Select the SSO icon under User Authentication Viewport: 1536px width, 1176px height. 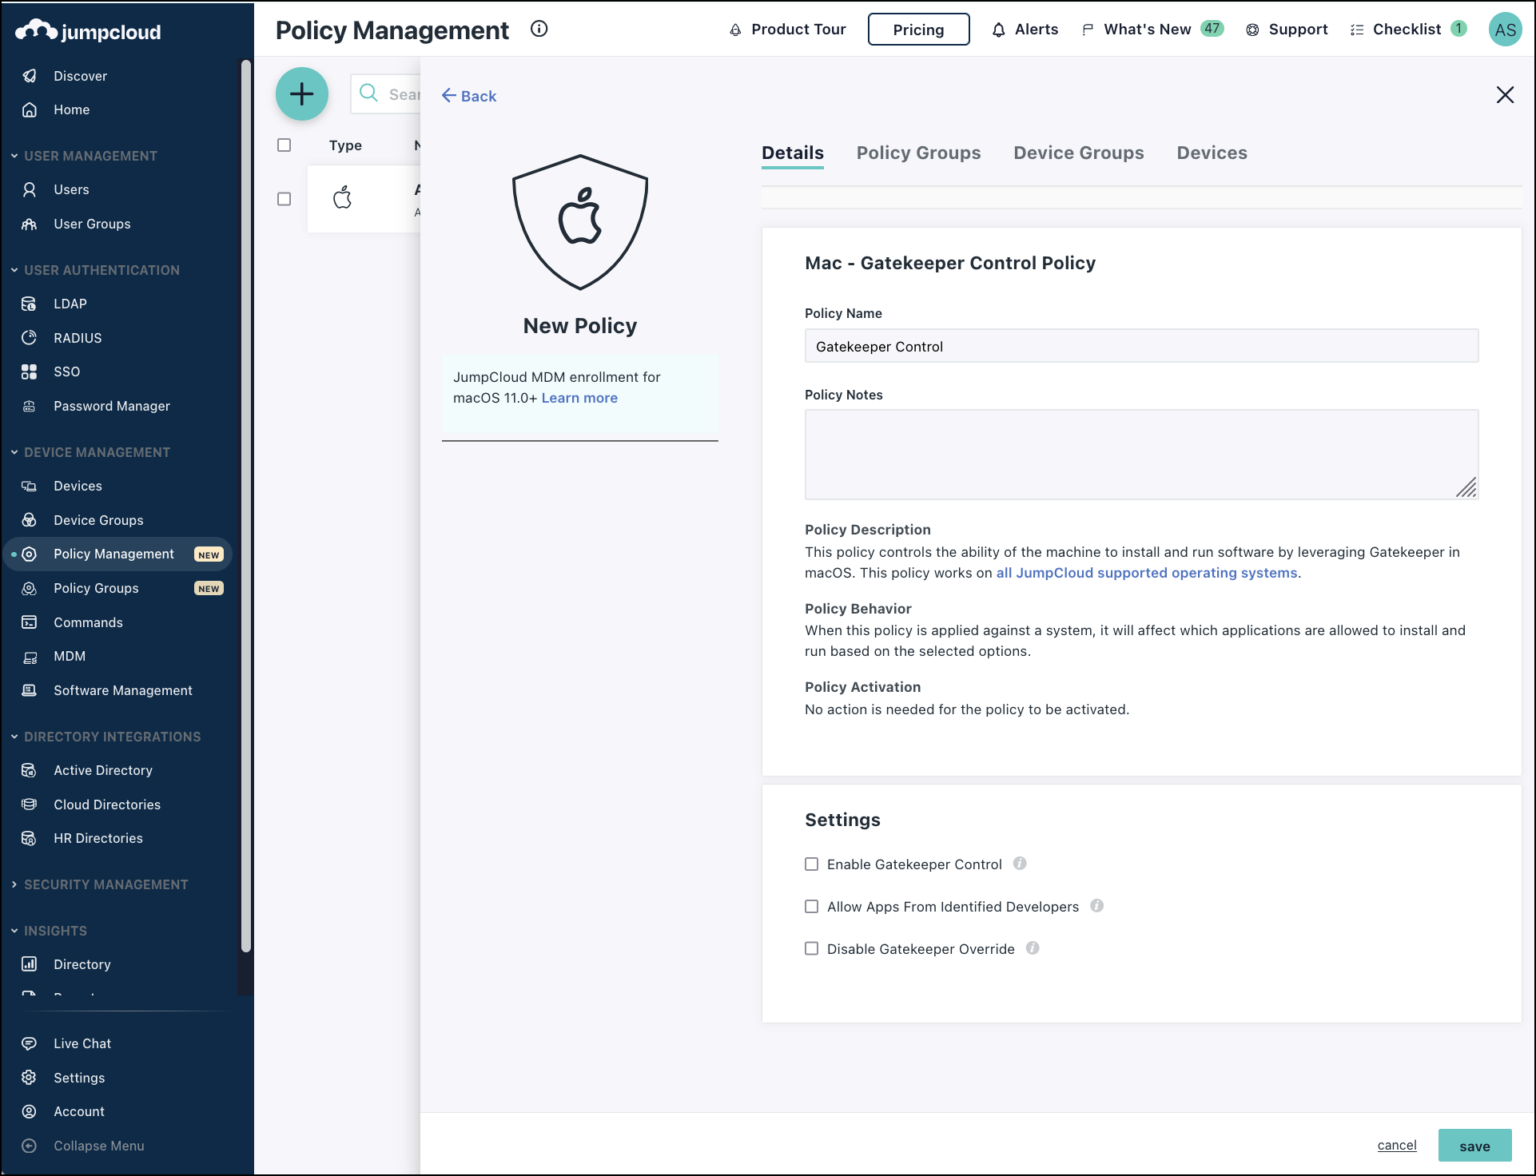pos(29,371)
